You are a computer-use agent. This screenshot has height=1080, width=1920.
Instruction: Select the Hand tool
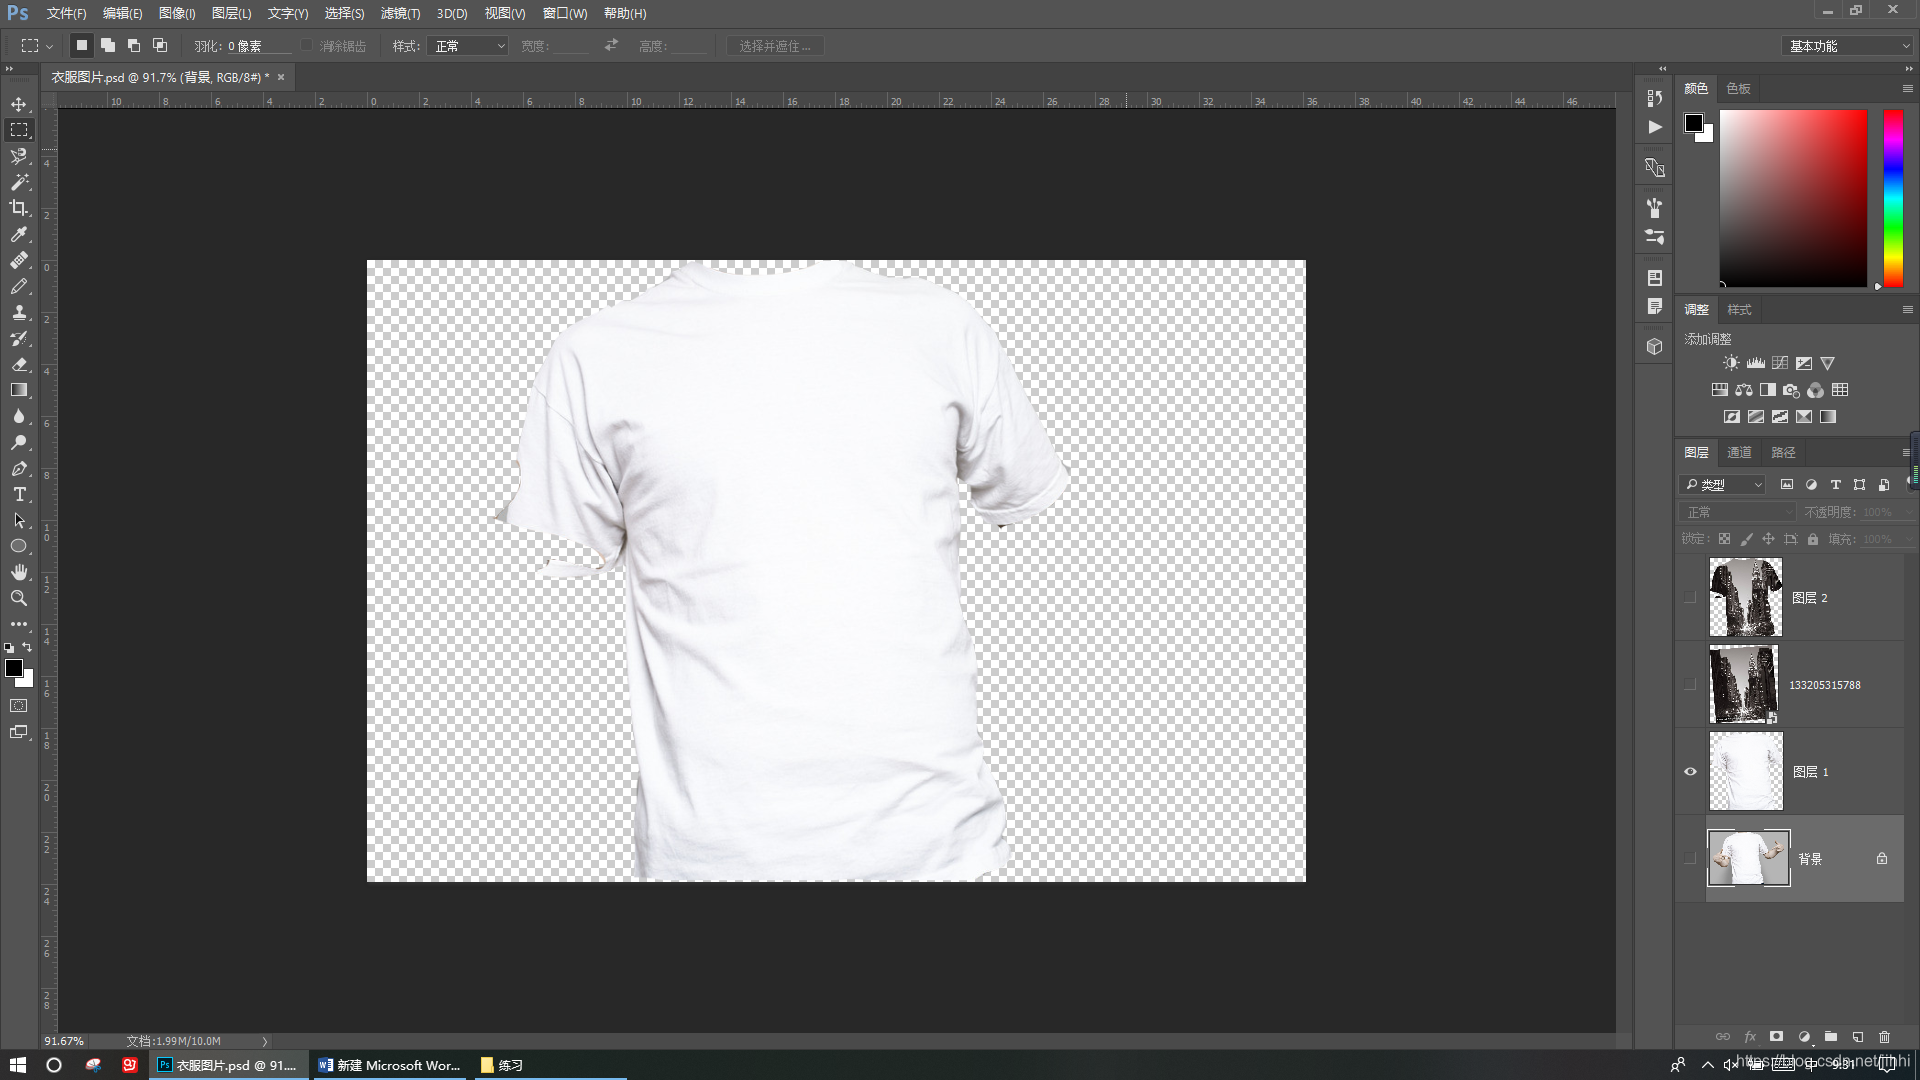[19, 572]
